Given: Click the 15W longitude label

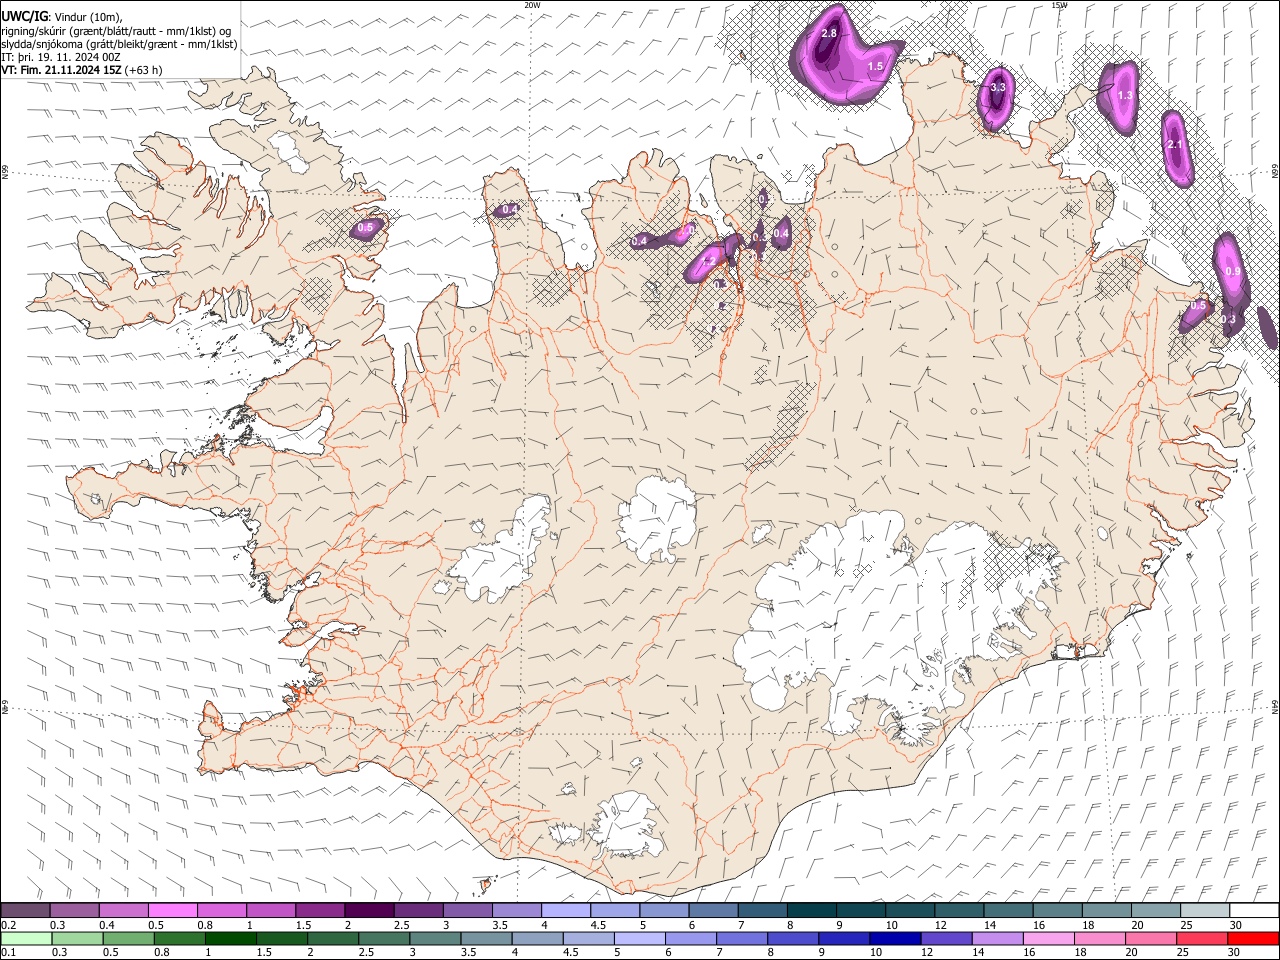Looking at the screenshot, I should click(1059, 5).
